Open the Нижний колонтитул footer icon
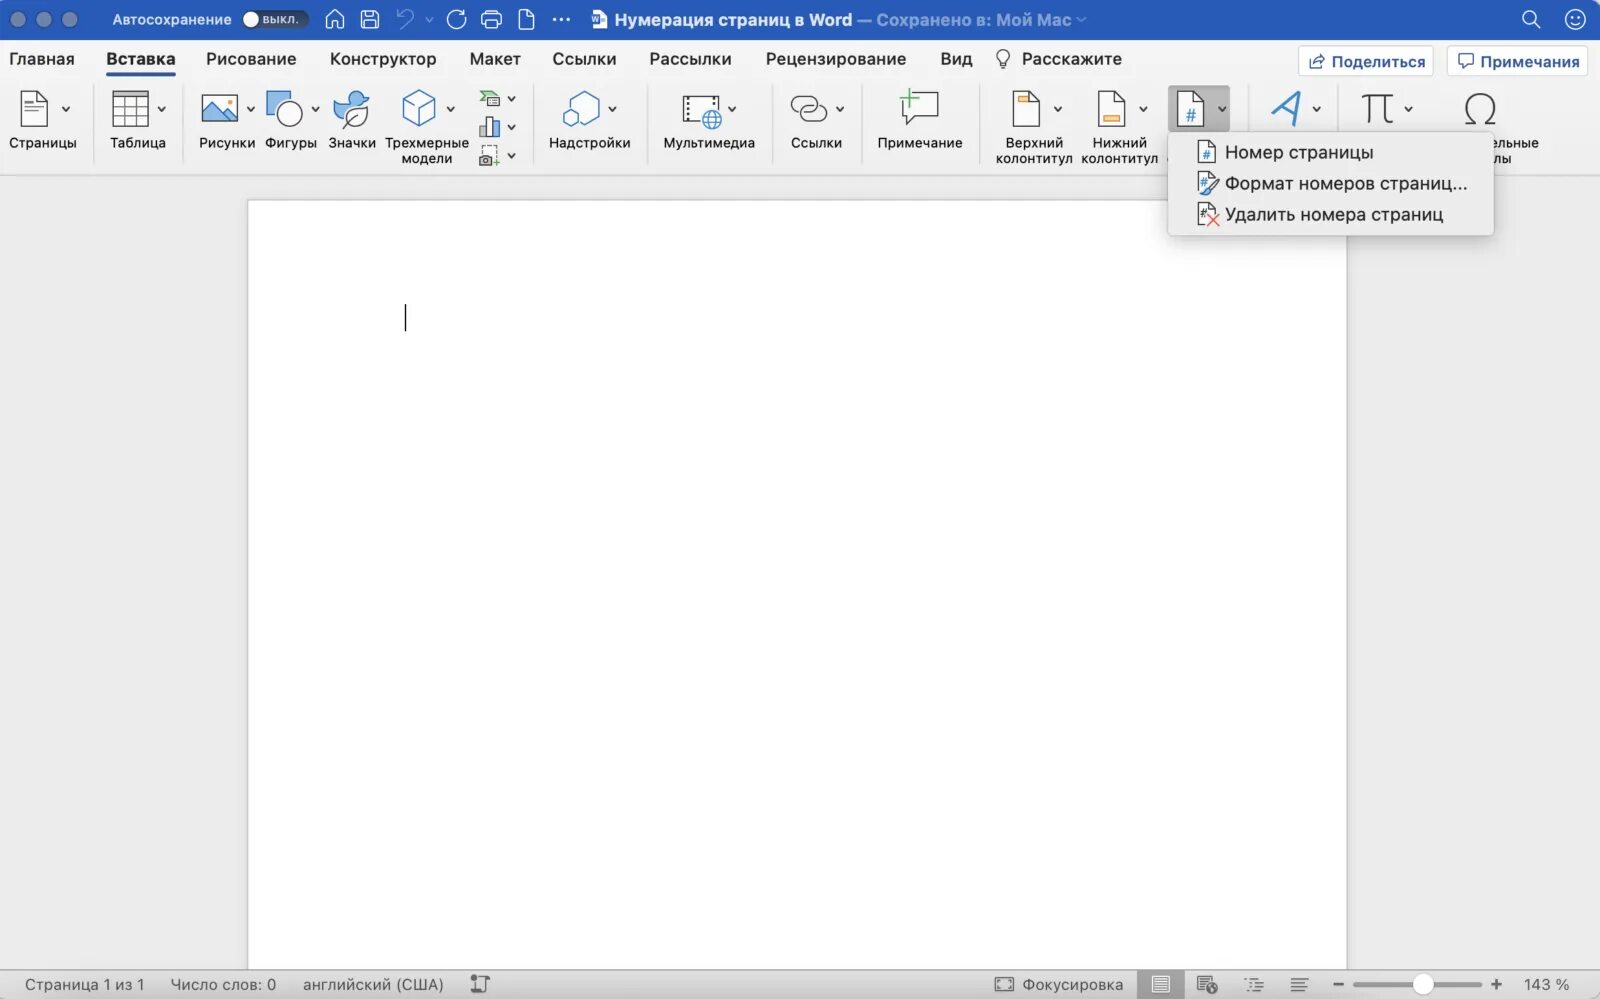1600x999 pixels. pyautogui.click(x=1111, y=108)
